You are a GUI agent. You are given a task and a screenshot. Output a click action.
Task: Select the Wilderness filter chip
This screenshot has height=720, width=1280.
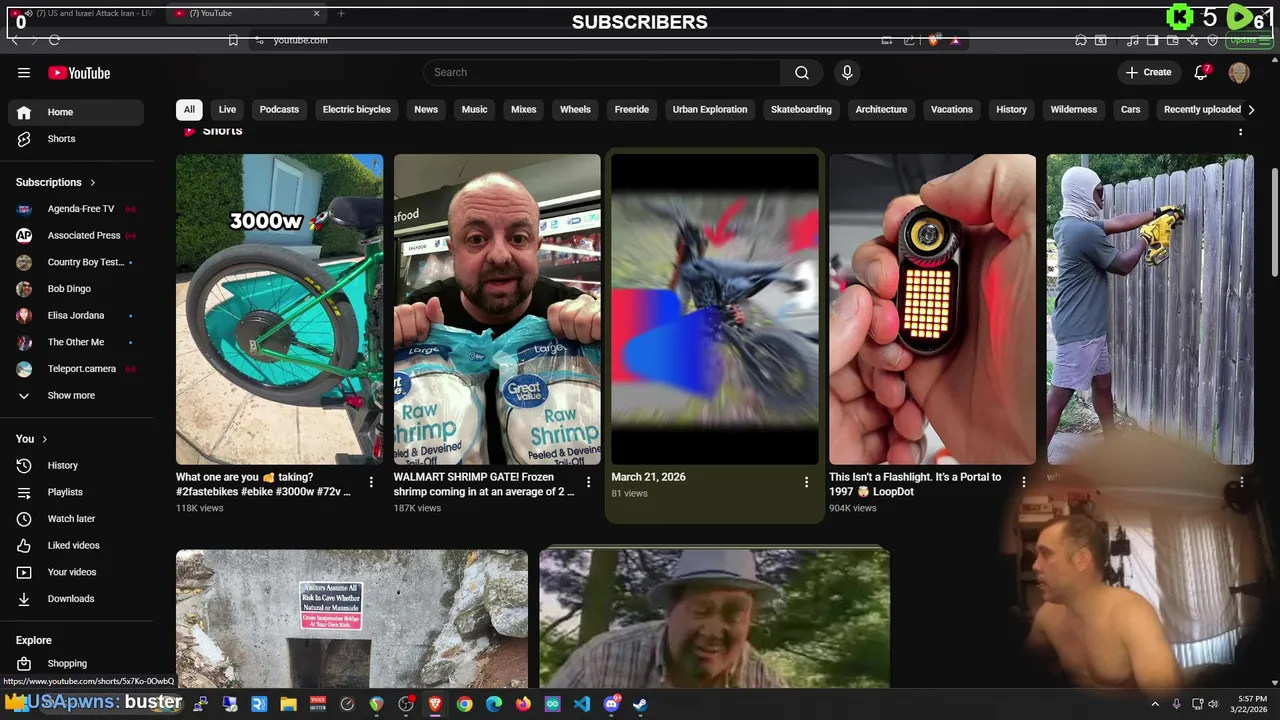(x=1074, y=110)
